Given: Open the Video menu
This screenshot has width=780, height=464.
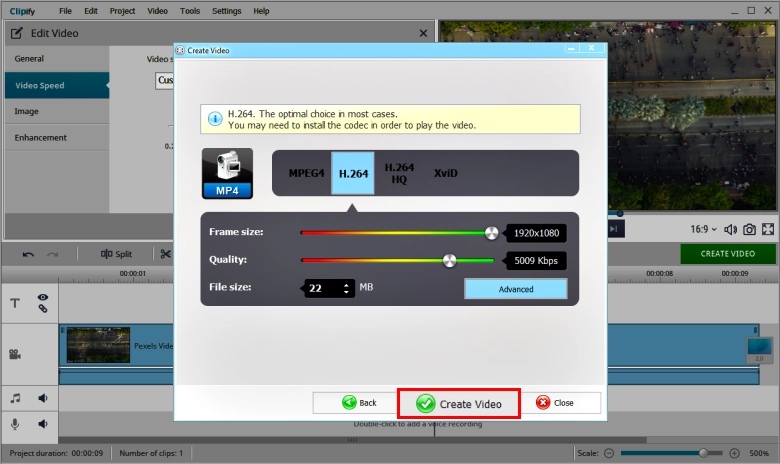Looking at the screenshot, I should click(x=157, y=11).
